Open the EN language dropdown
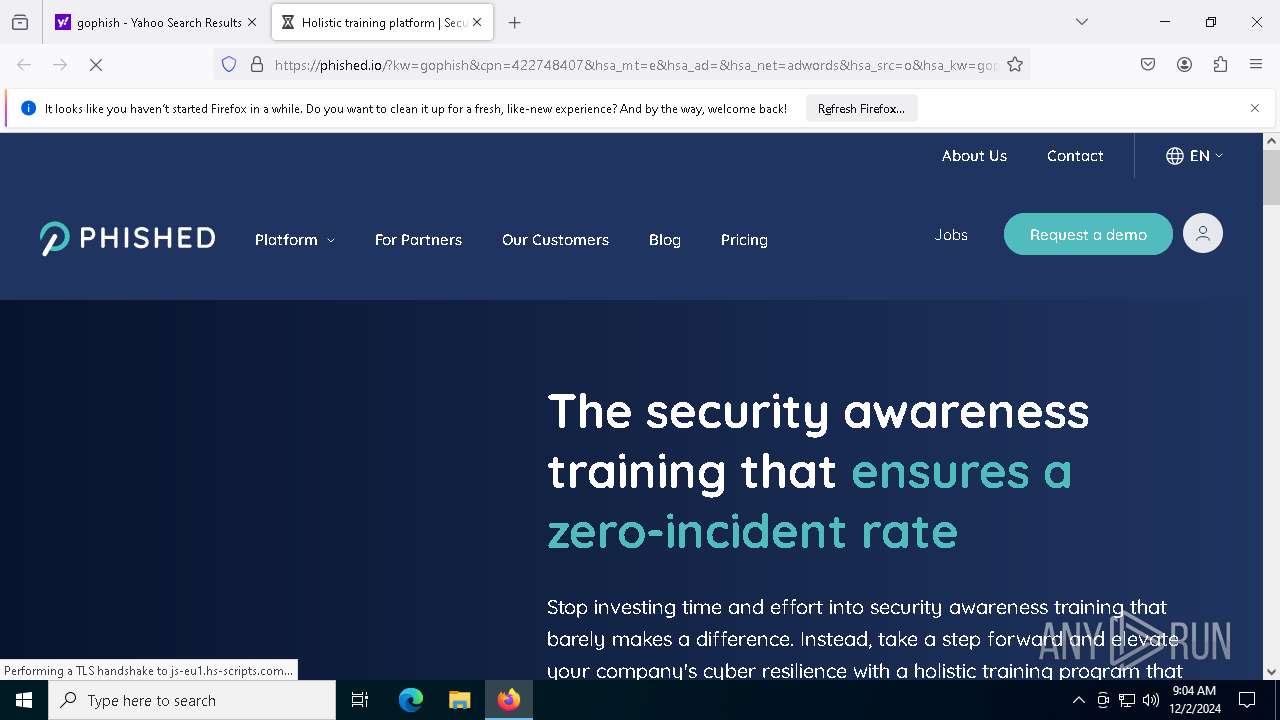1280x720 pixels. pos(1206,156)
